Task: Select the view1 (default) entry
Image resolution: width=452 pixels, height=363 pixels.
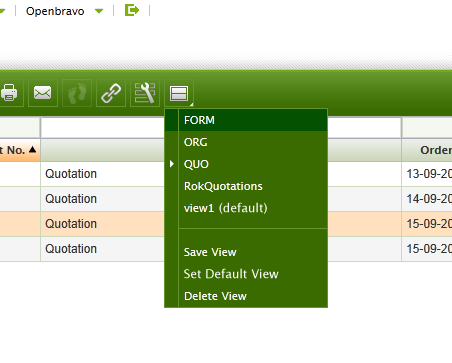Action: [246, 208]
